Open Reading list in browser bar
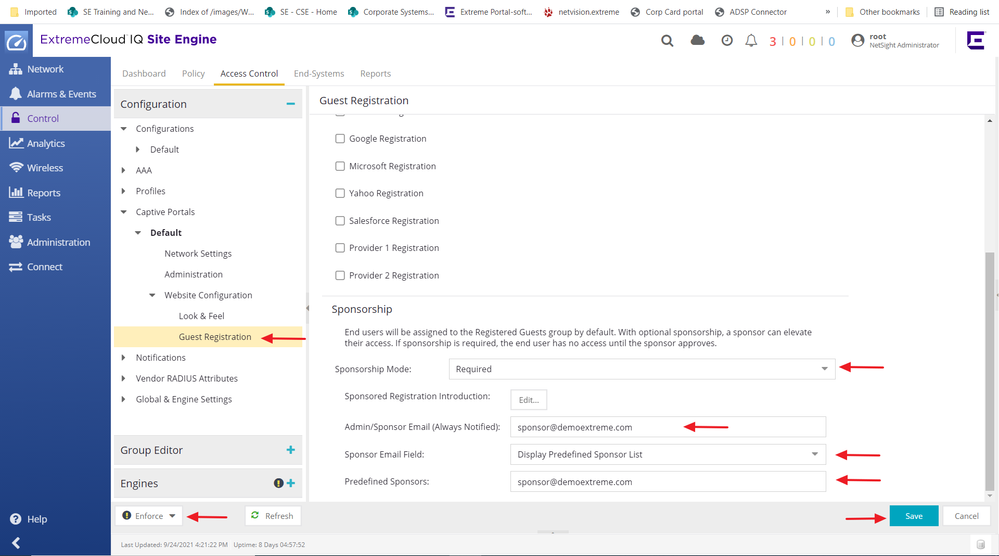The height and width of the screenshot is (556, 999). pos(962,11)
